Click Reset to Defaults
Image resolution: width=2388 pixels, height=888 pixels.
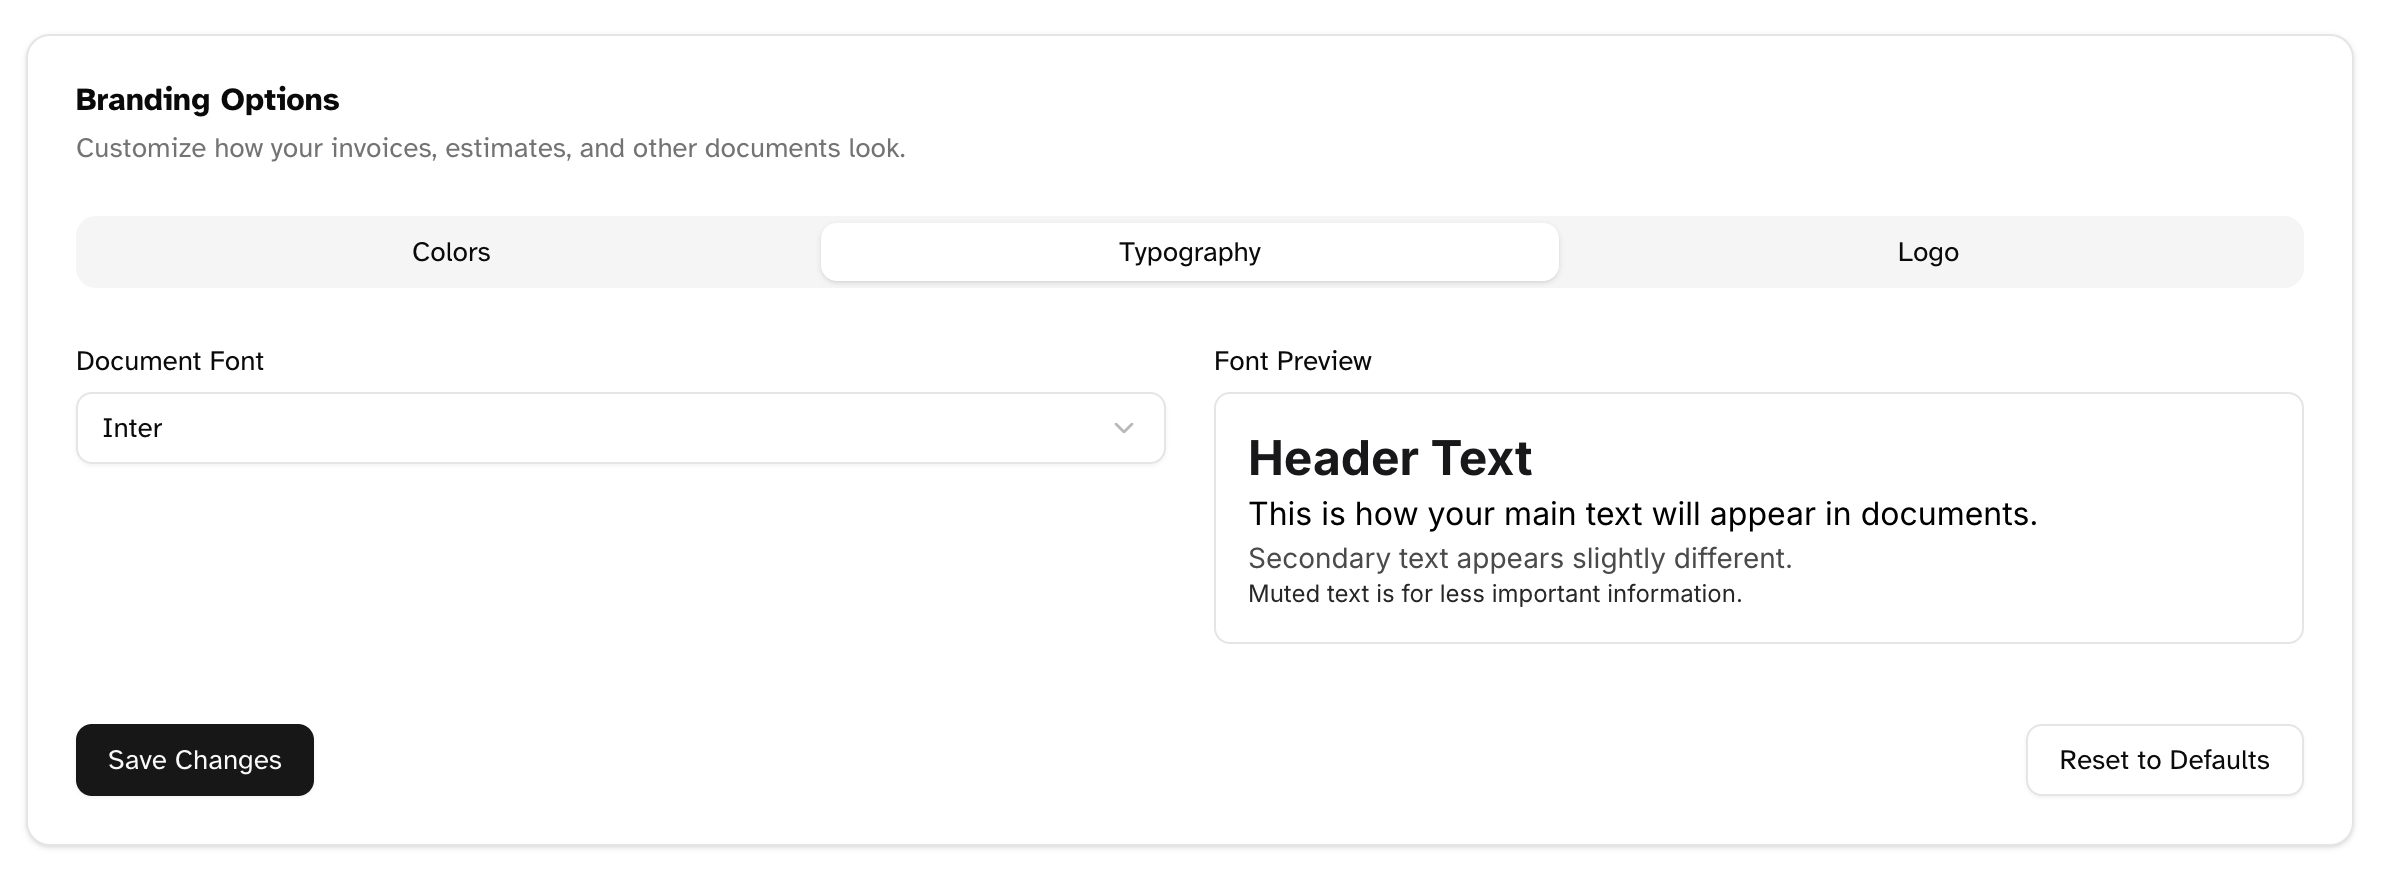[x=2164, y=760]
